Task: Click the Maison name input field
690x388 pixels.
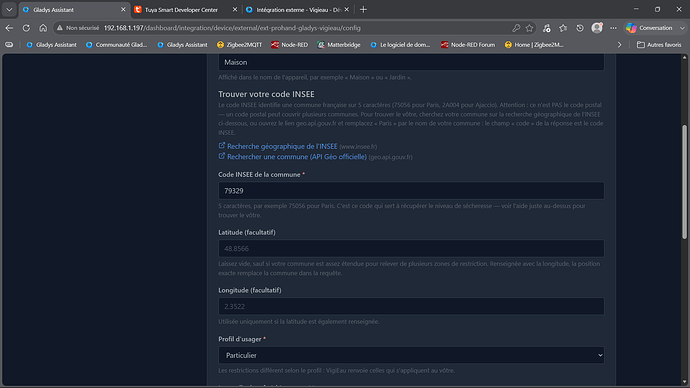Action: tap(411, 62)
